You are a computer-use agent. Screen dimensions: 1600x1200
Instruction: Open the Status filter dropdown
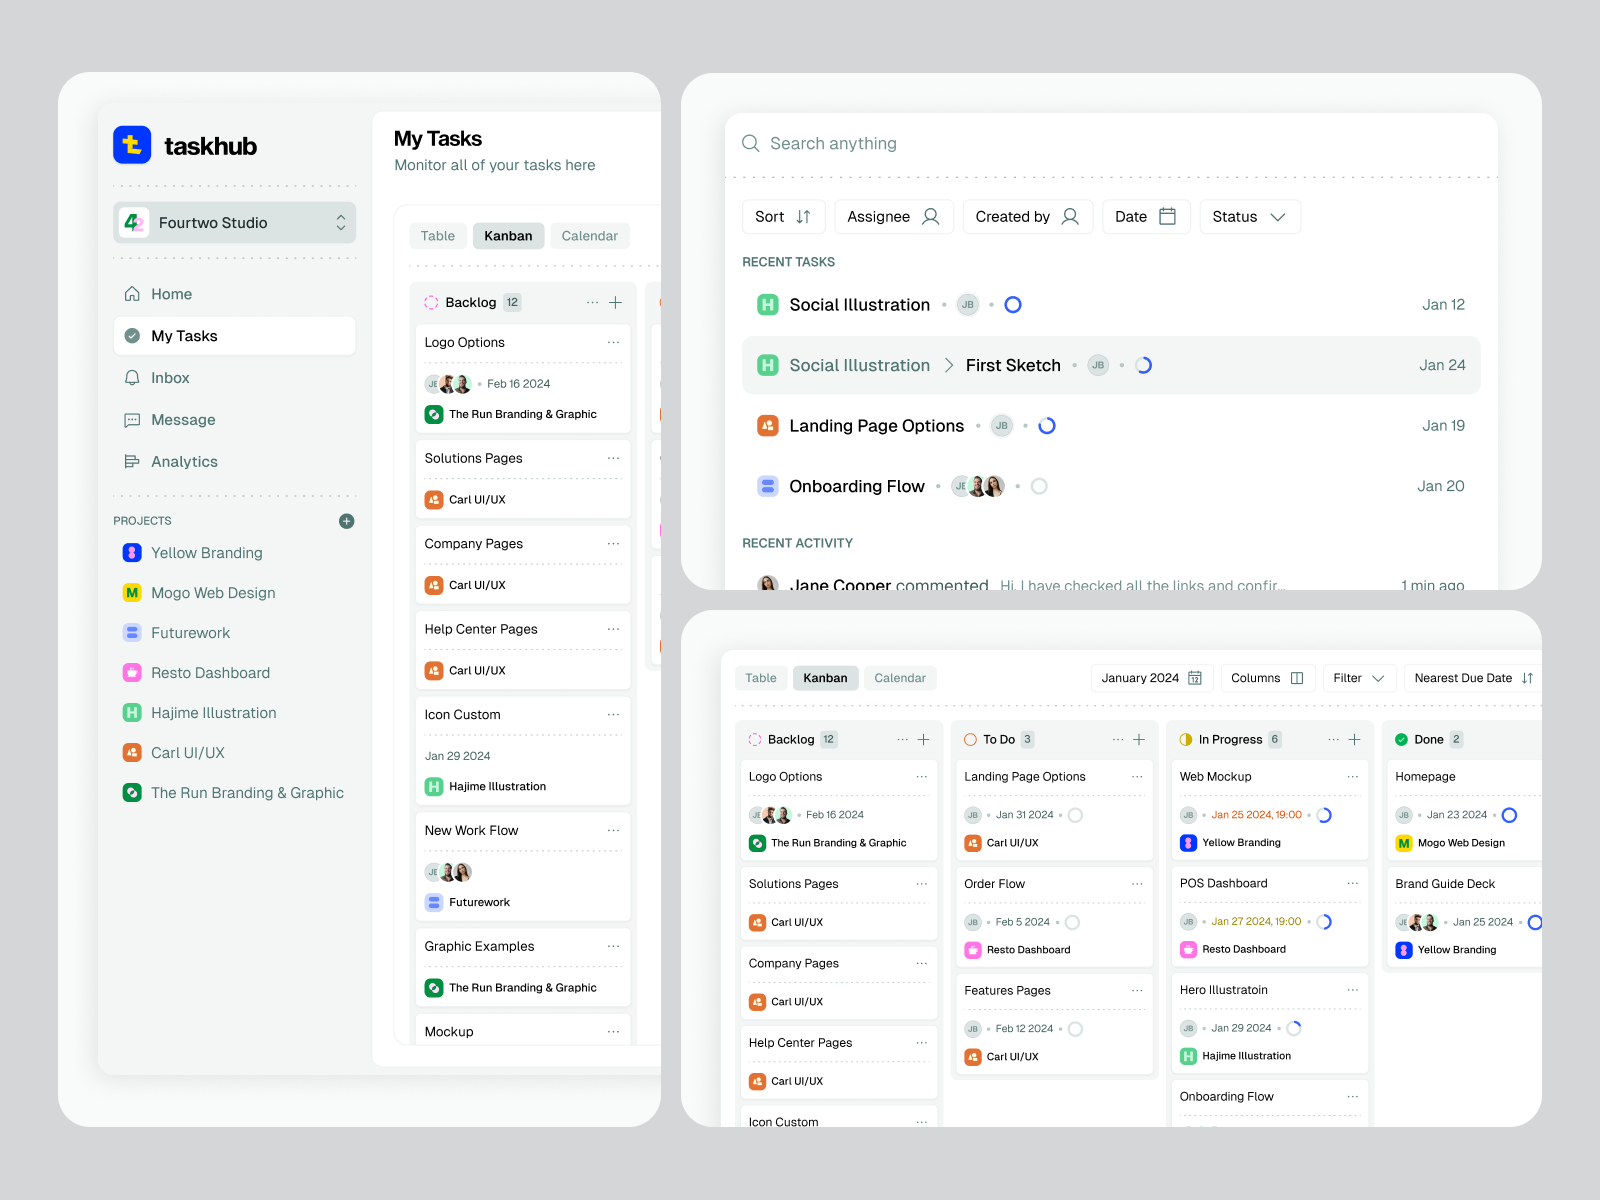[1250, 216]
